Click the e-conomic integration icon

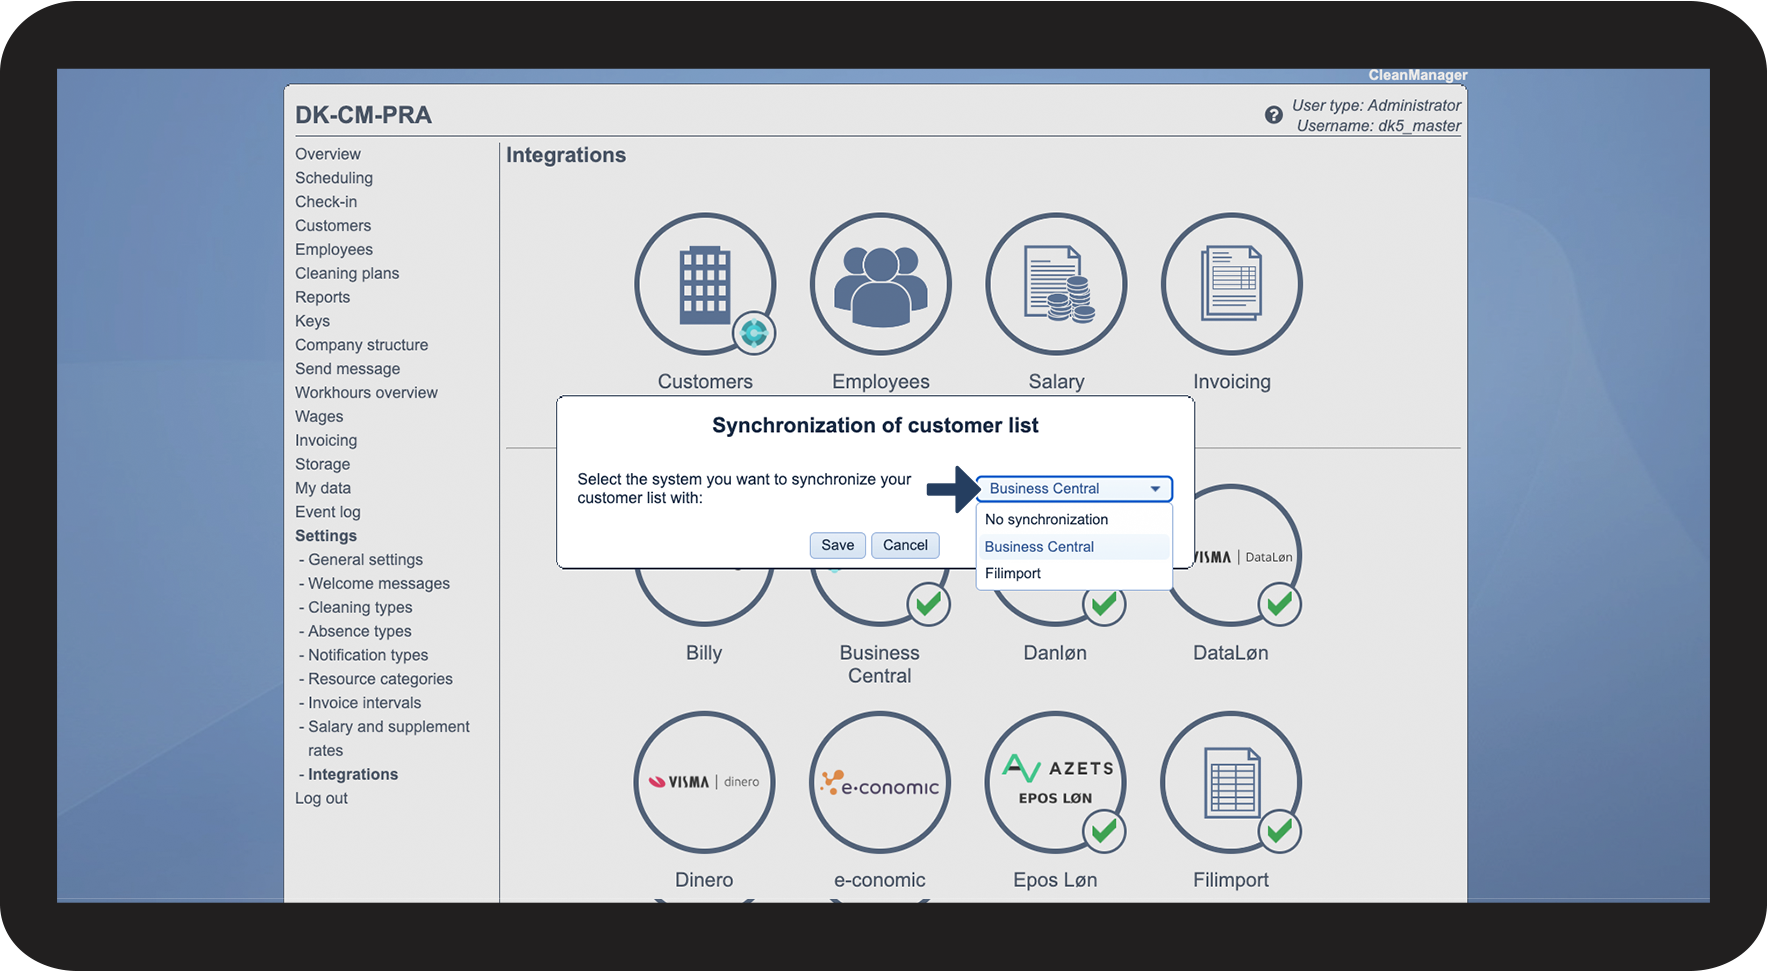880,782
